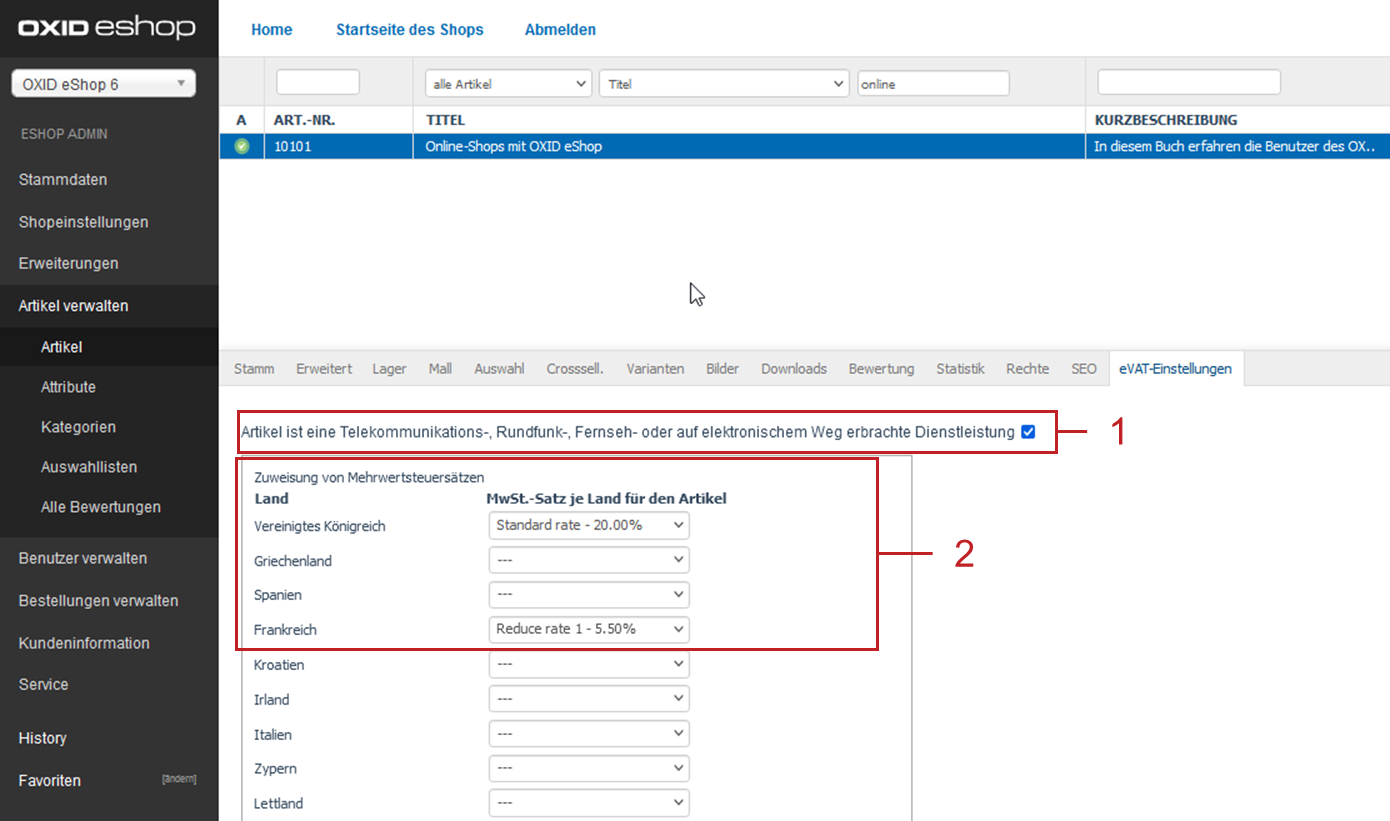
Task: Click the Home link
Action: pyautogui.click(x=272, y=30)
